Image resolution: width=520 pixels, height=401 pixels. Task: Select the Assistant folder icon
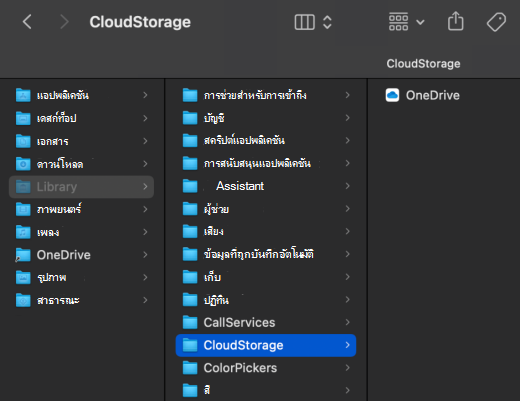(190, 186)
